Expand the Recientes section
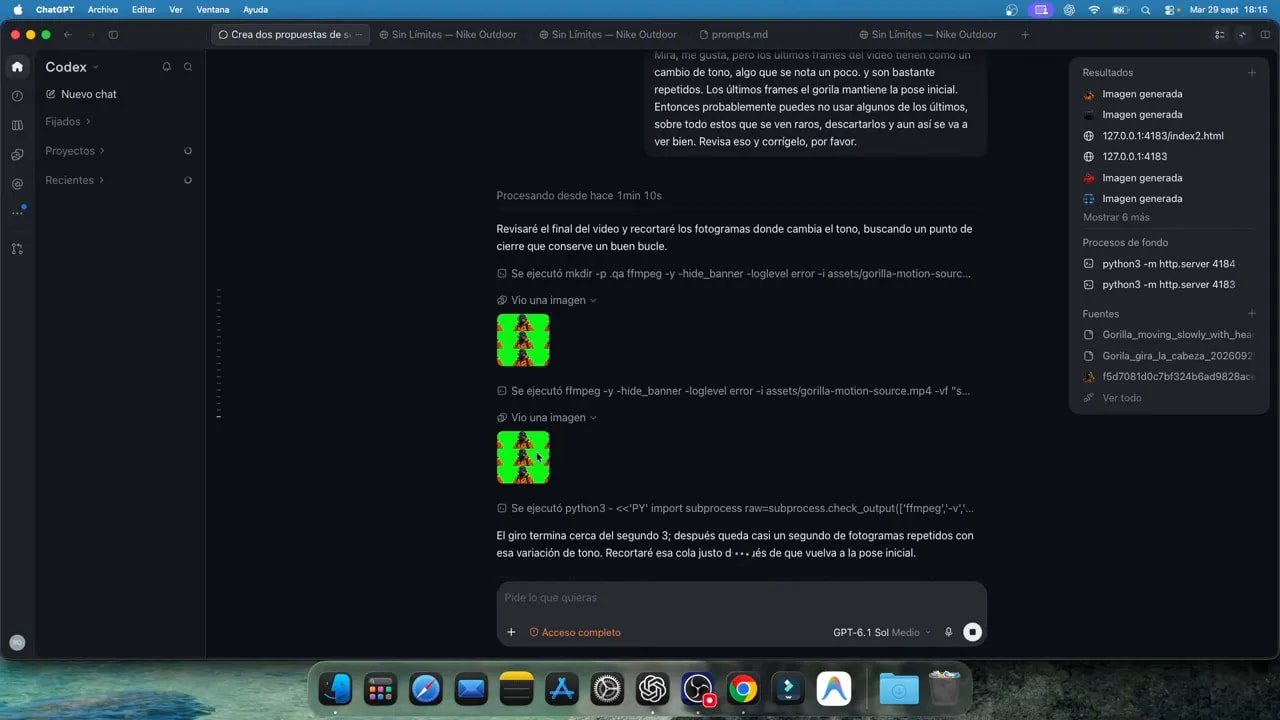 74,180
